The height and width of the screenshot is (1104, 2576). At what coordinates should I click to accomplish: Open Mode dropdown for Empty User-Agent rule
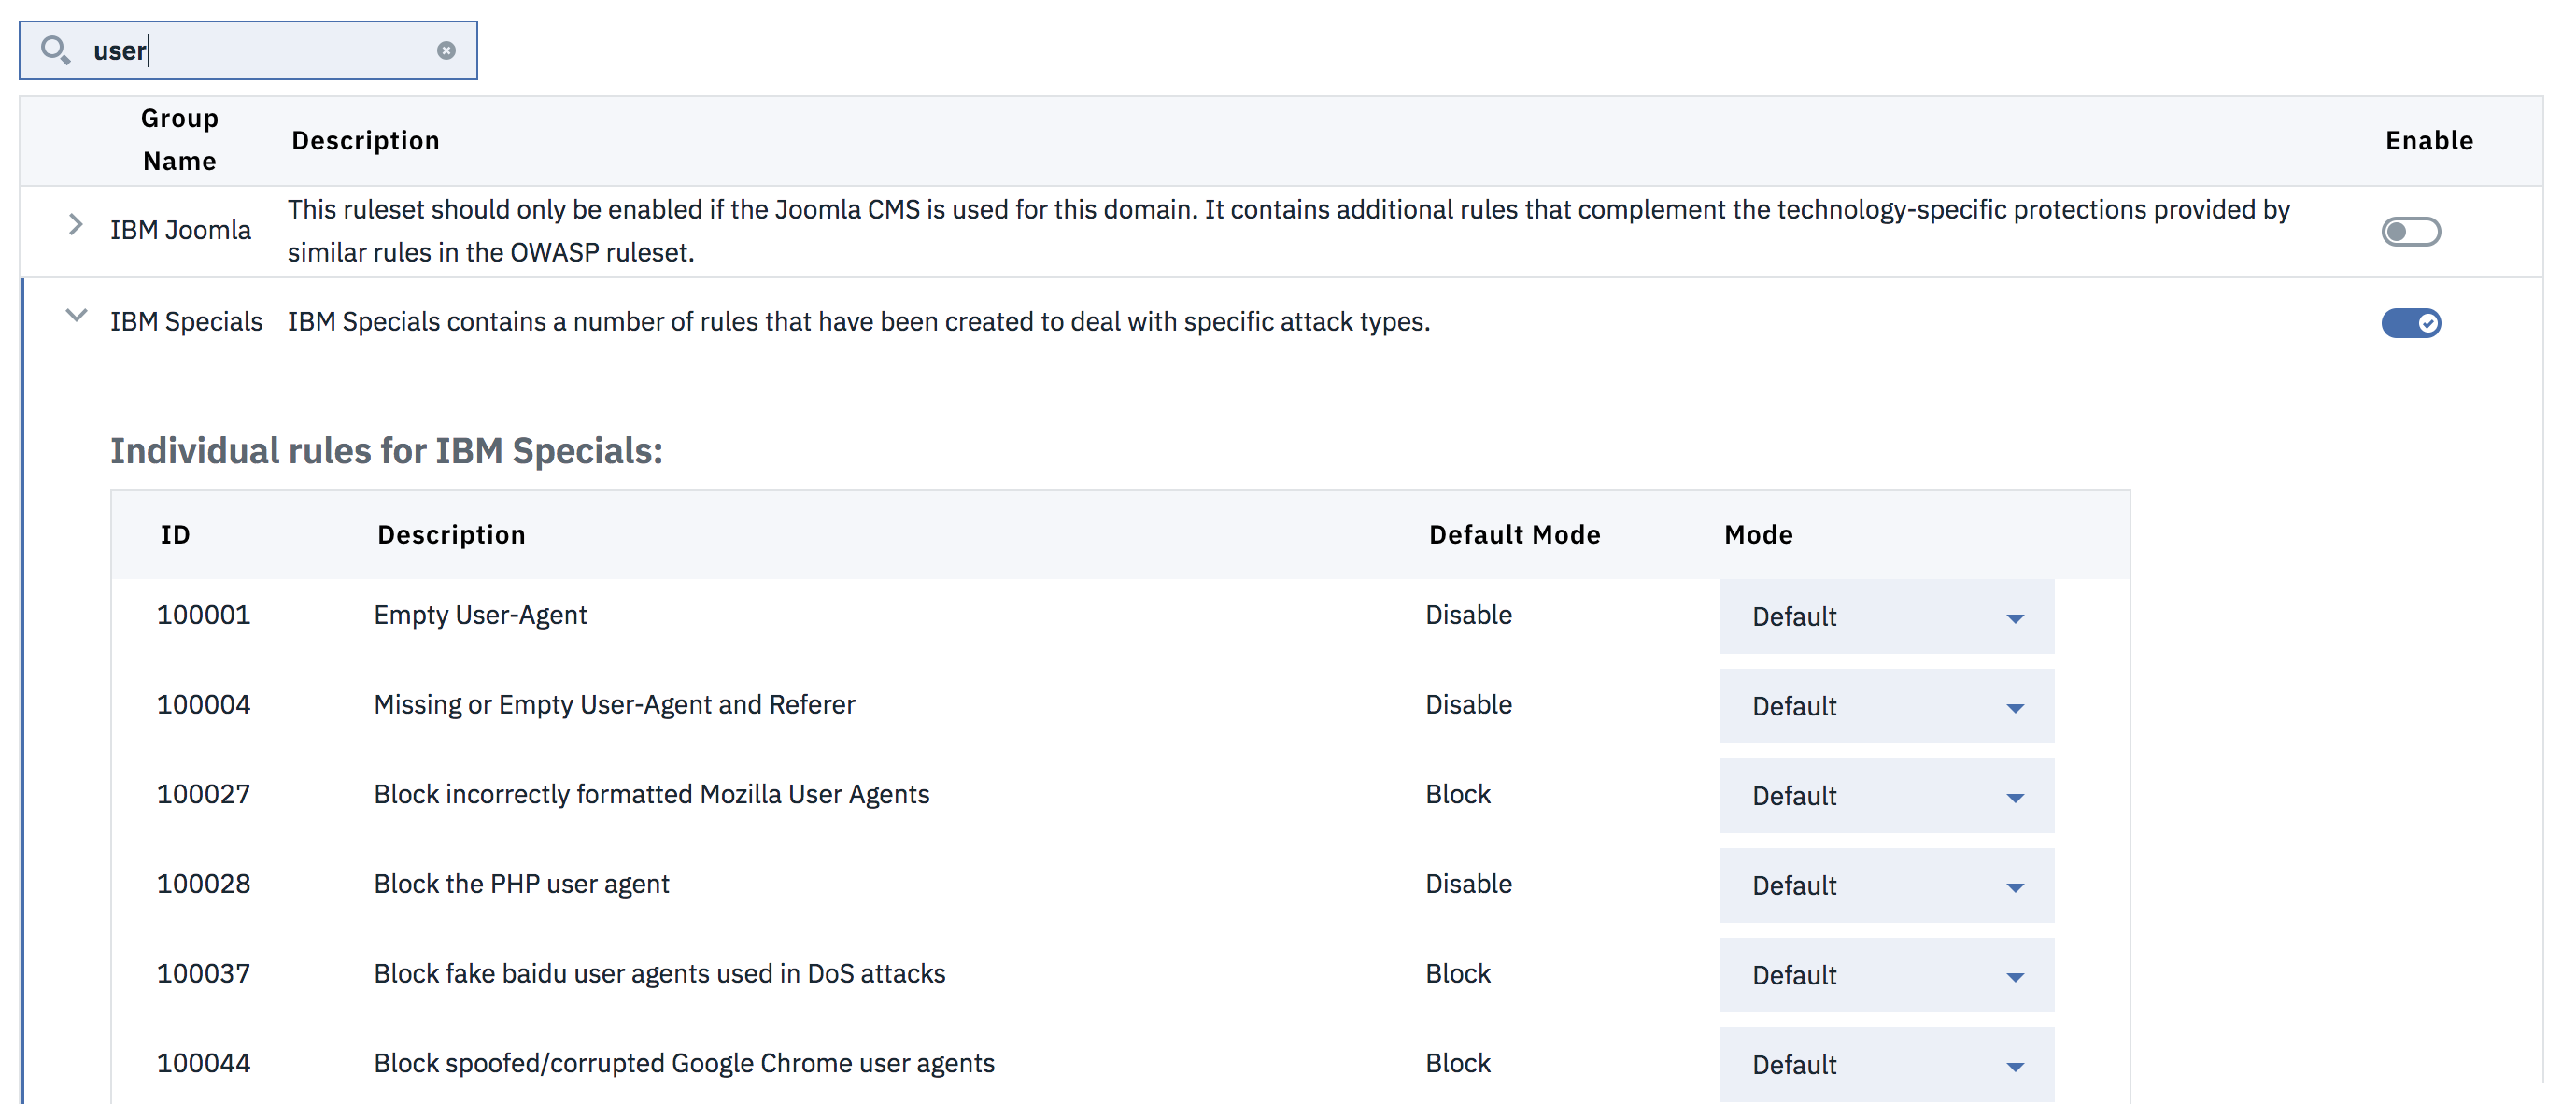(1886, 617)
